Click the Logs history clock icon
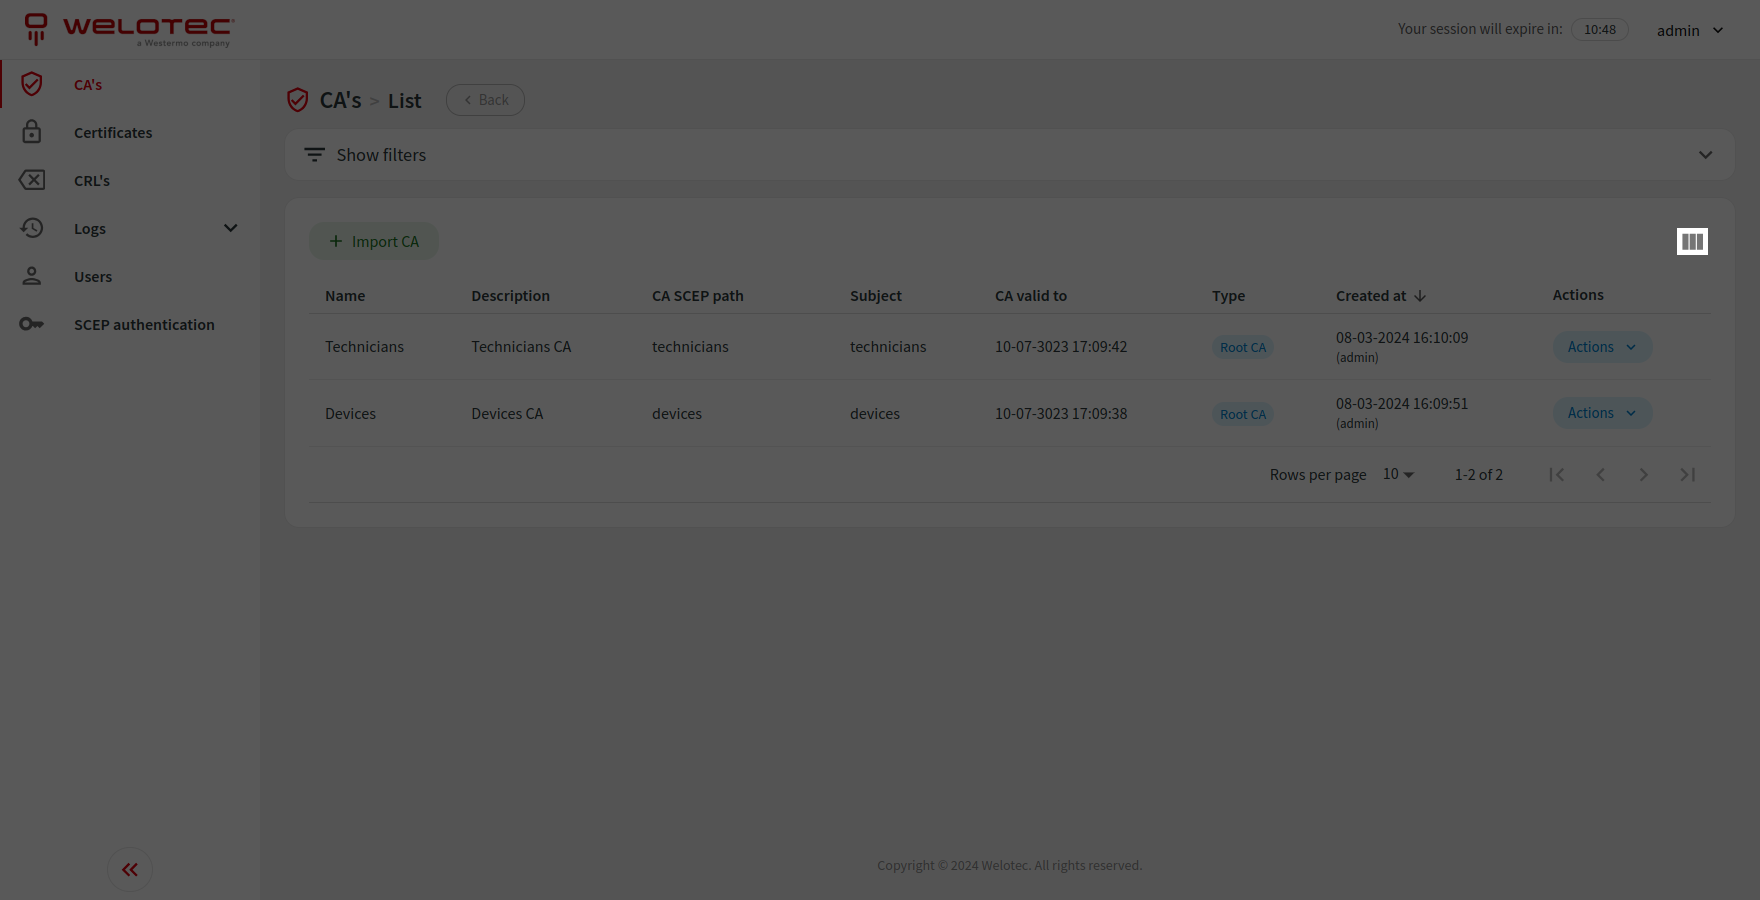The image size is (1760, 900). pos(32,228)
